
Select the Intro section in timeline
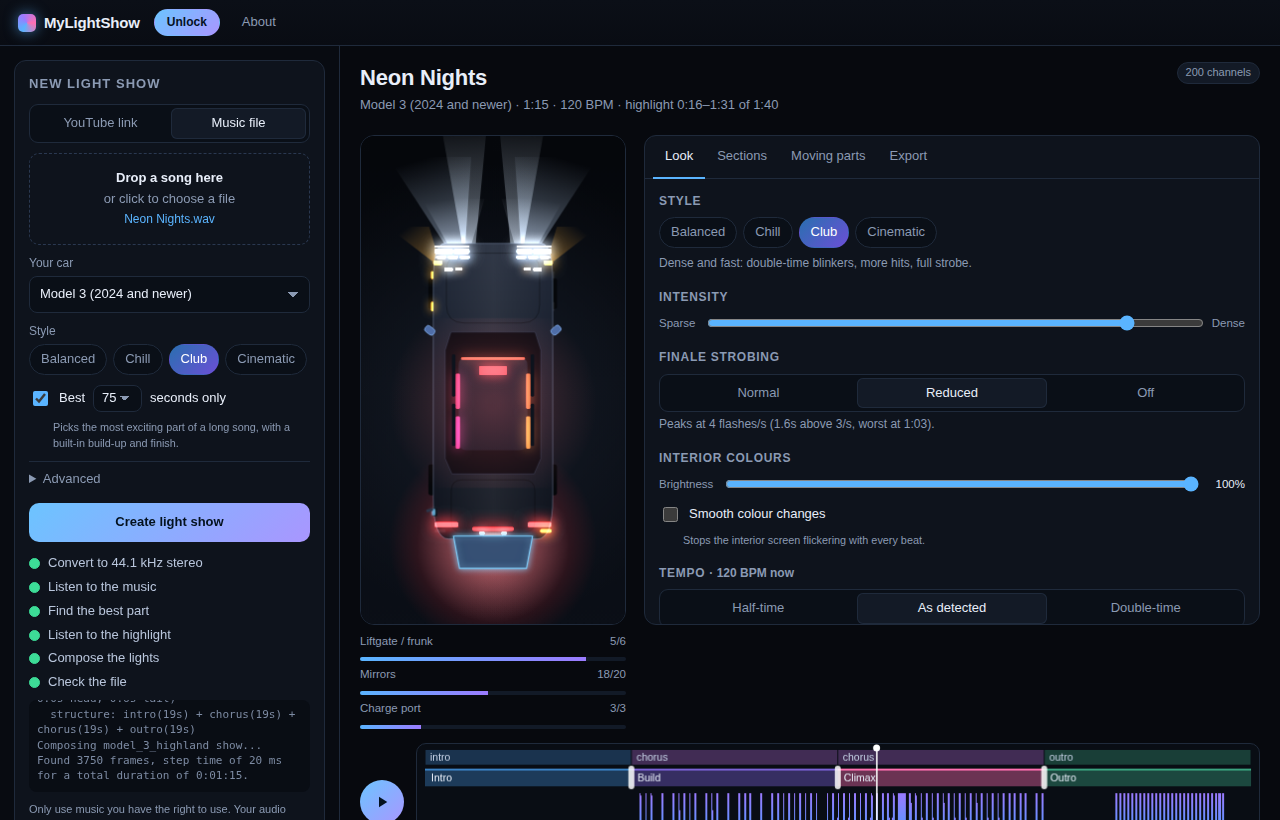click(x=527, y=778)
